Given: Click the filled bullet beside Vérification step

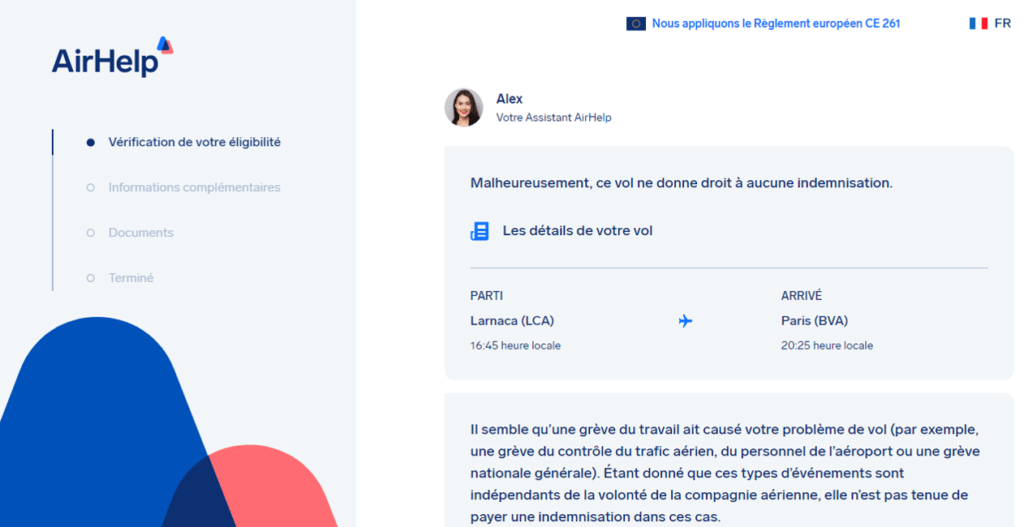Looking at the screenshot, I should click(91, 142).
